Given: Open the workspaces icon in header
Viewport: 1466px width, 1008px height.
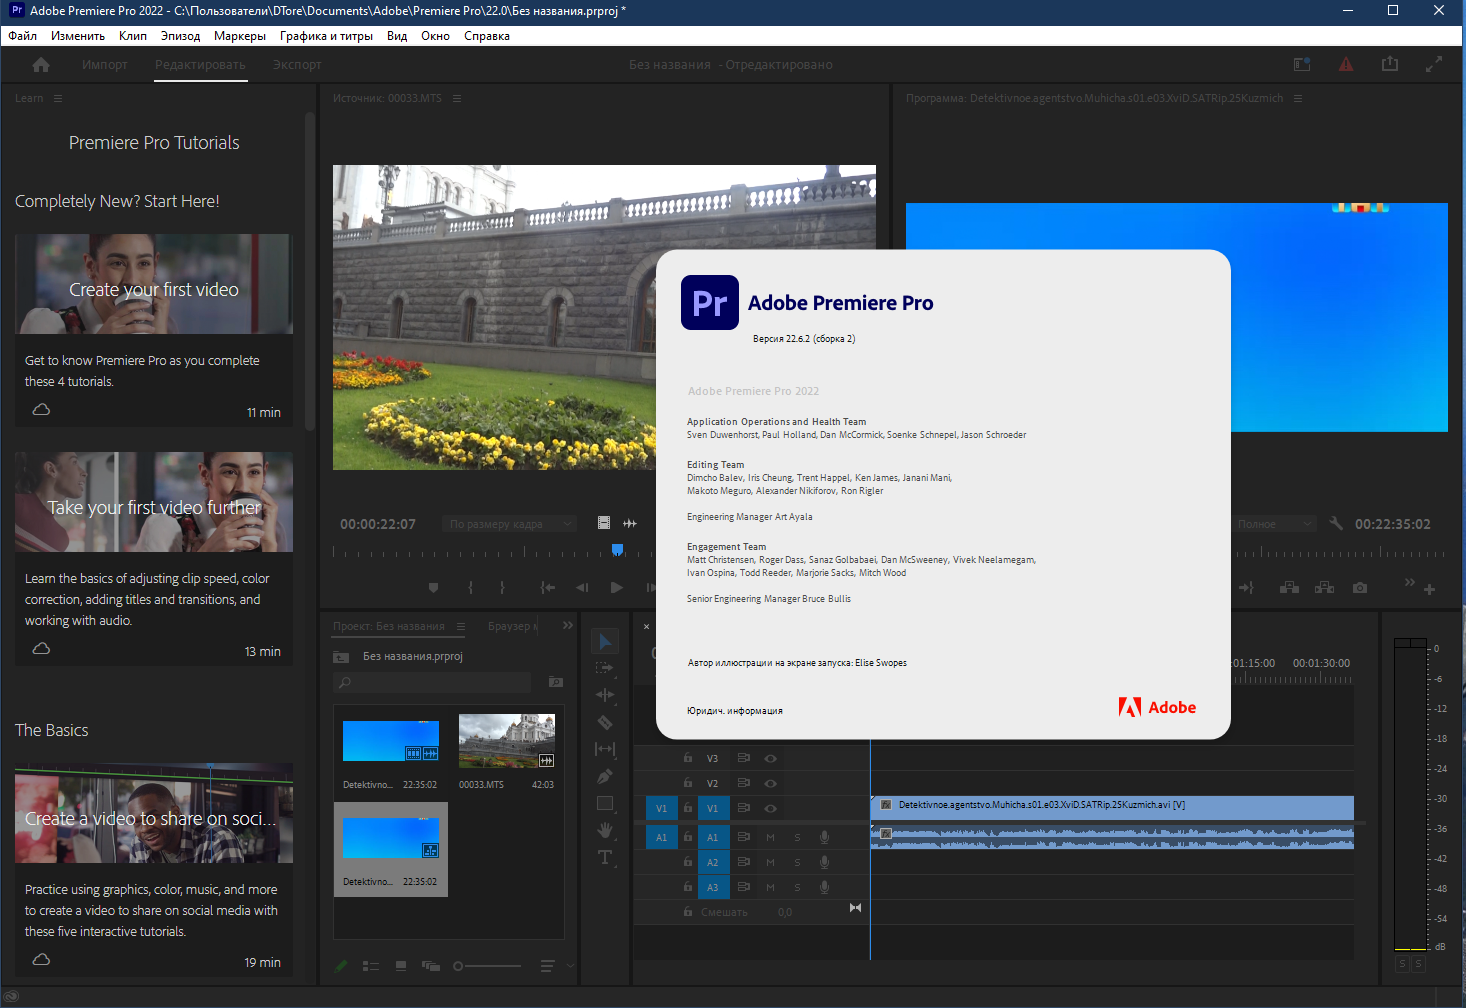Looking at the screenshot, I should coord(1302,64).
